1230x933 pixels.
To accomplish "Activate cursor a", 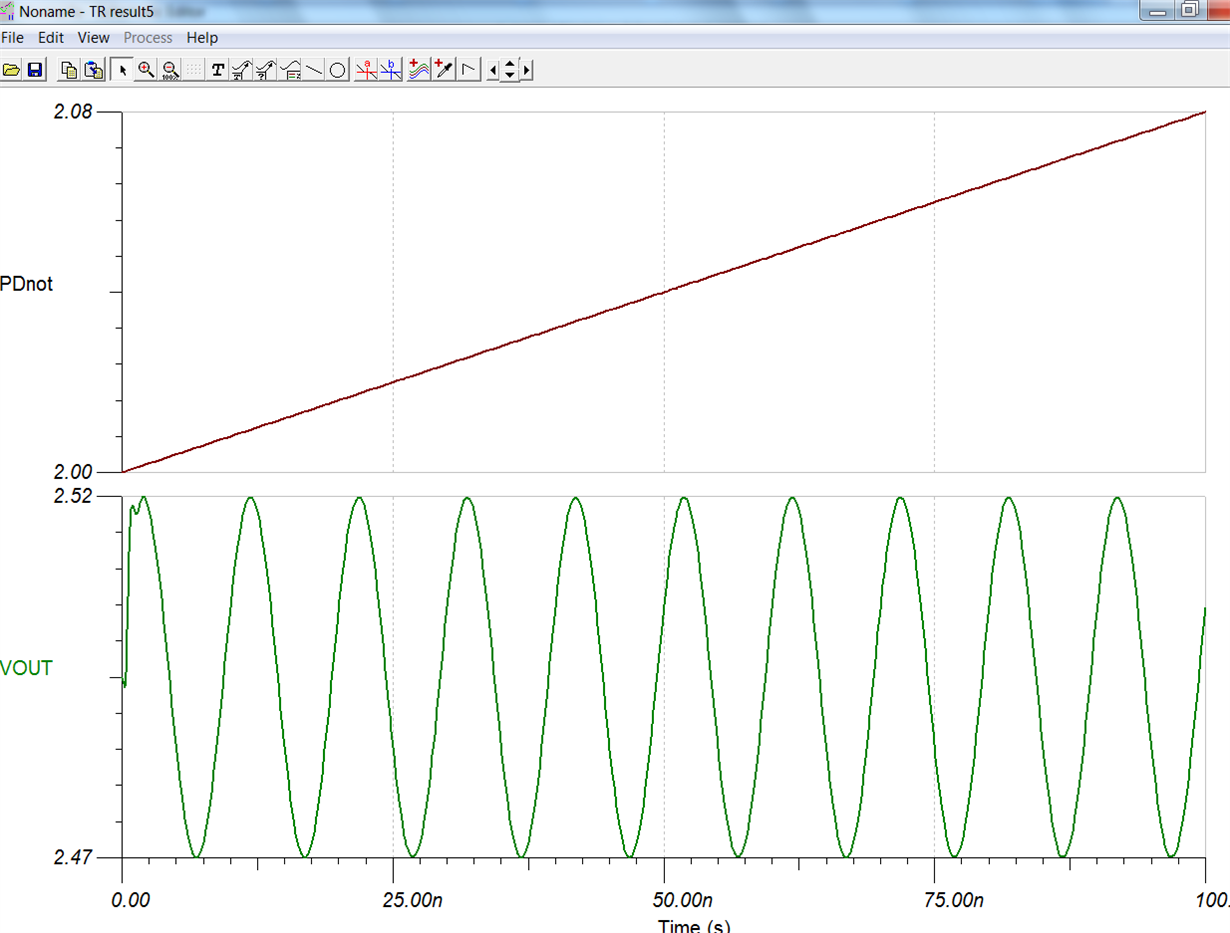I will [366, 70].
